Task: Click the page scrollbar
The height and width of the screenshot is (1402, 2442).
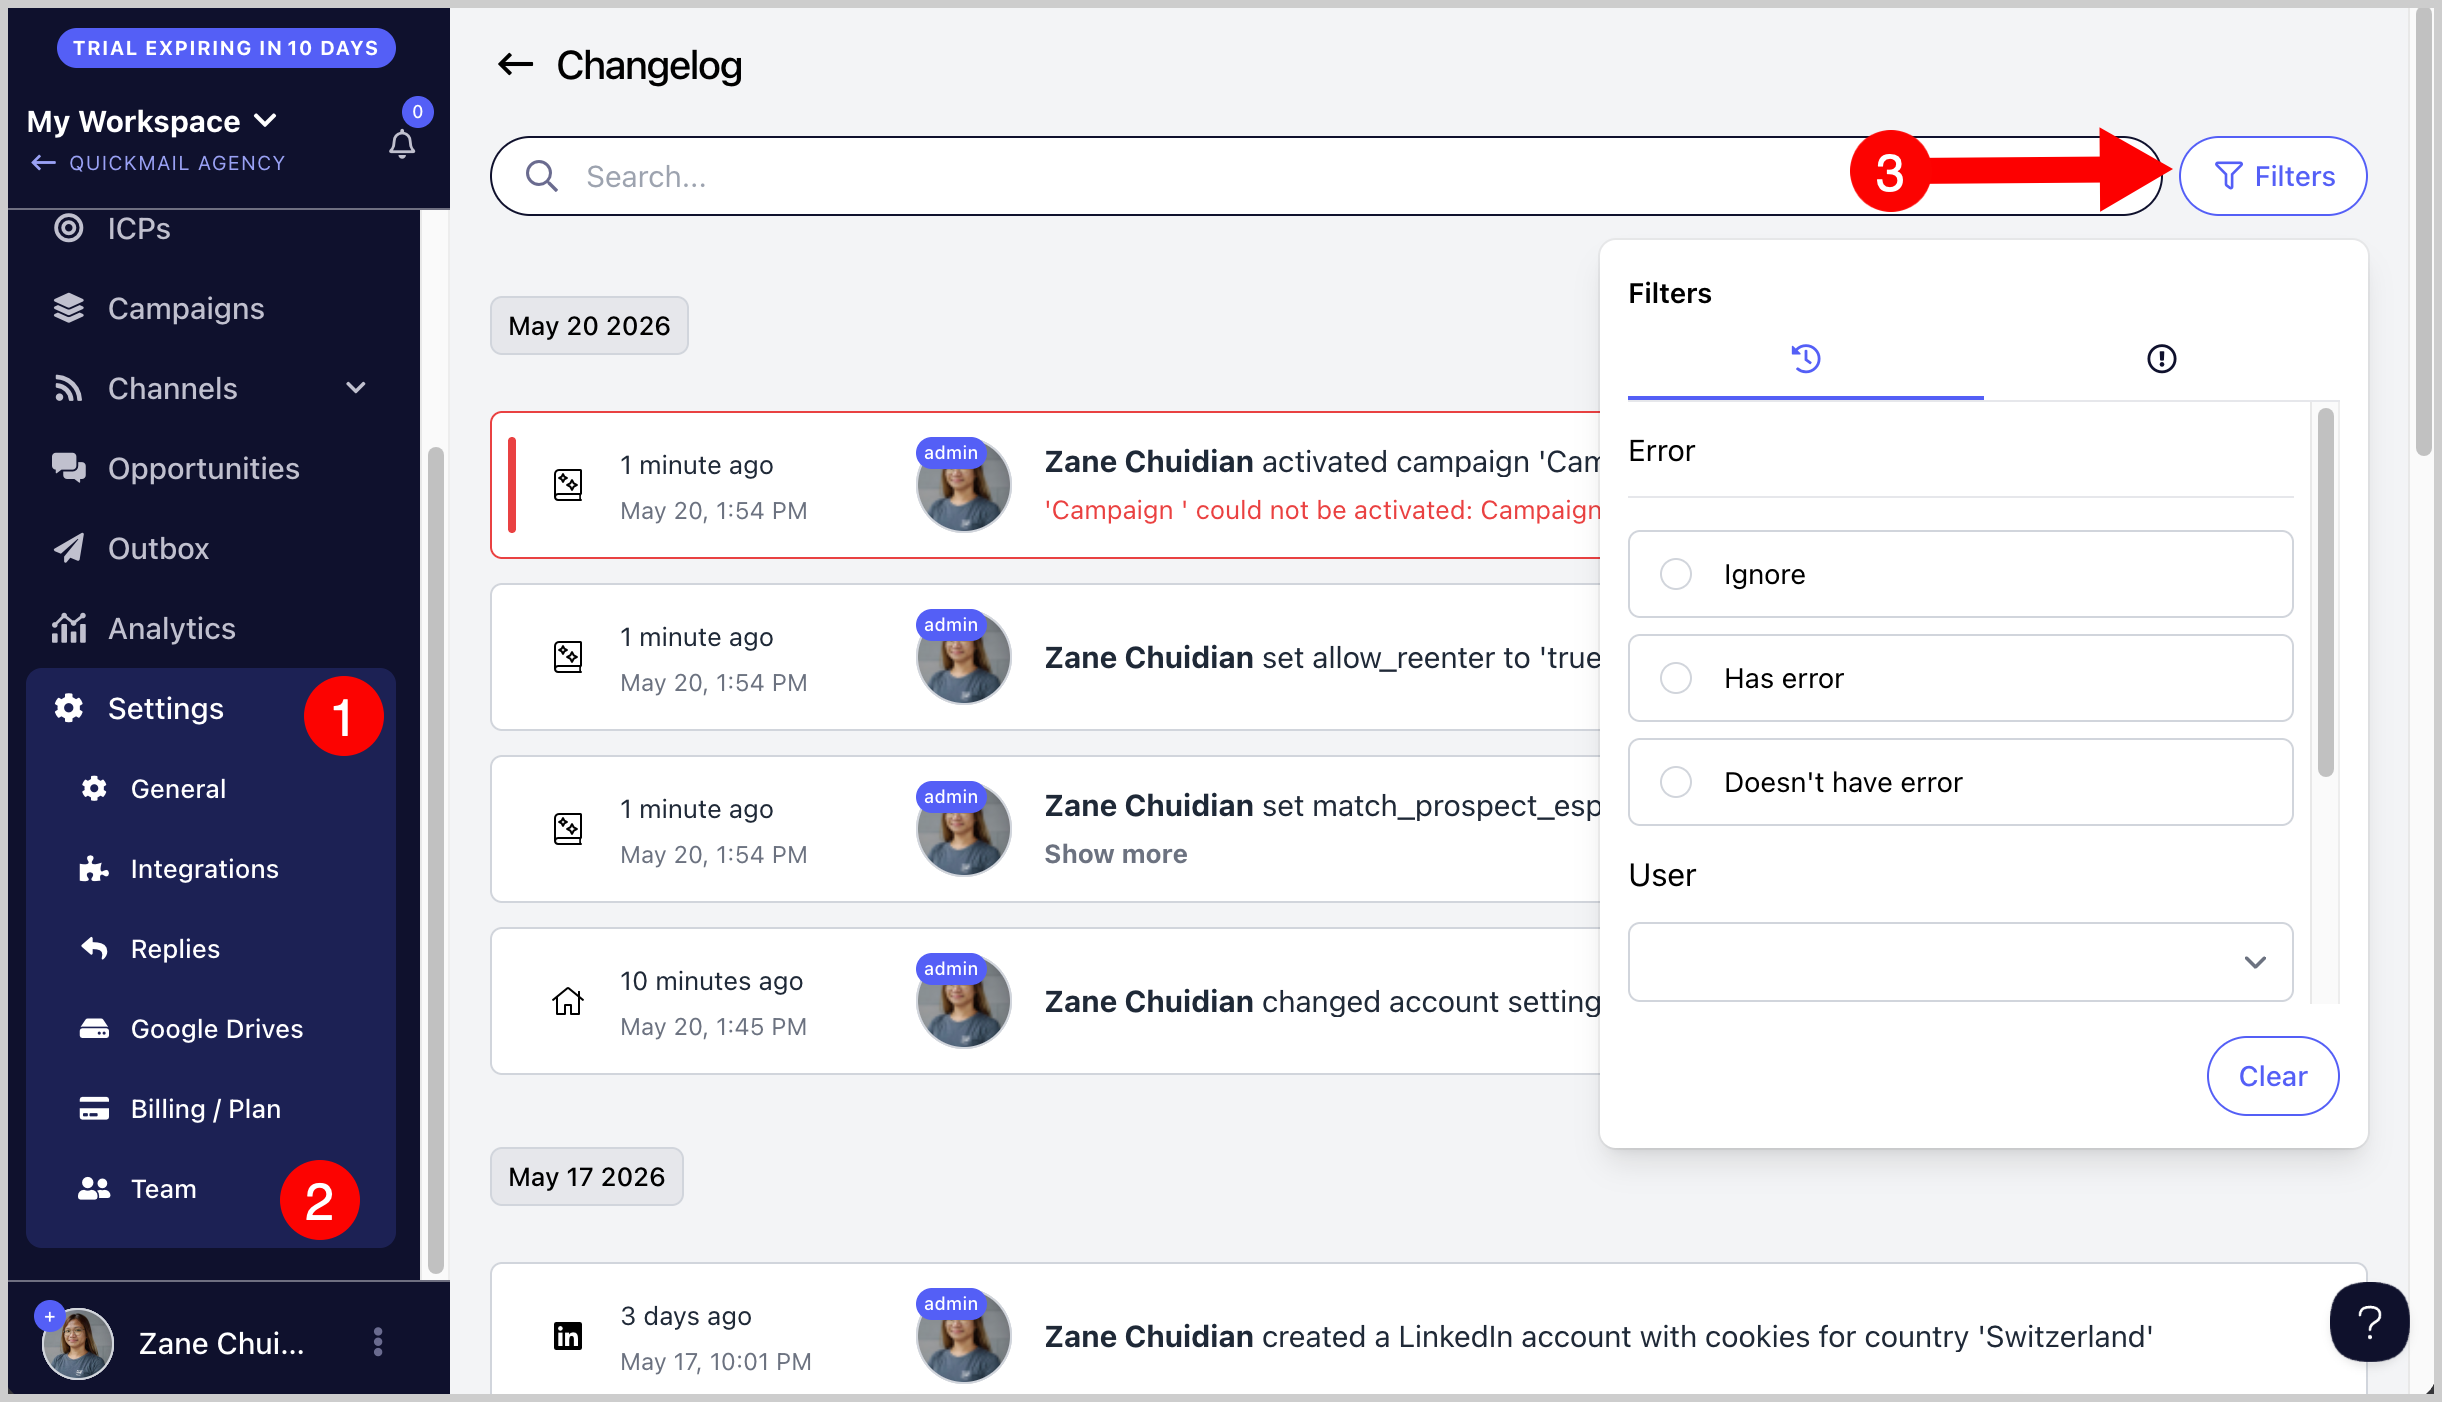Action: tap(2423, 230)
